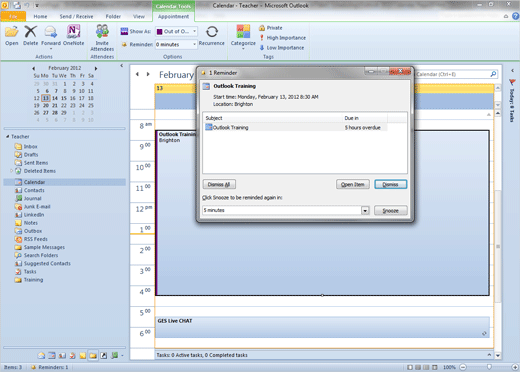This screenshot has height=372, width=520.
Task: Toggle Low Importance tag
Action: pyautogui.click(x=282, y=48)
